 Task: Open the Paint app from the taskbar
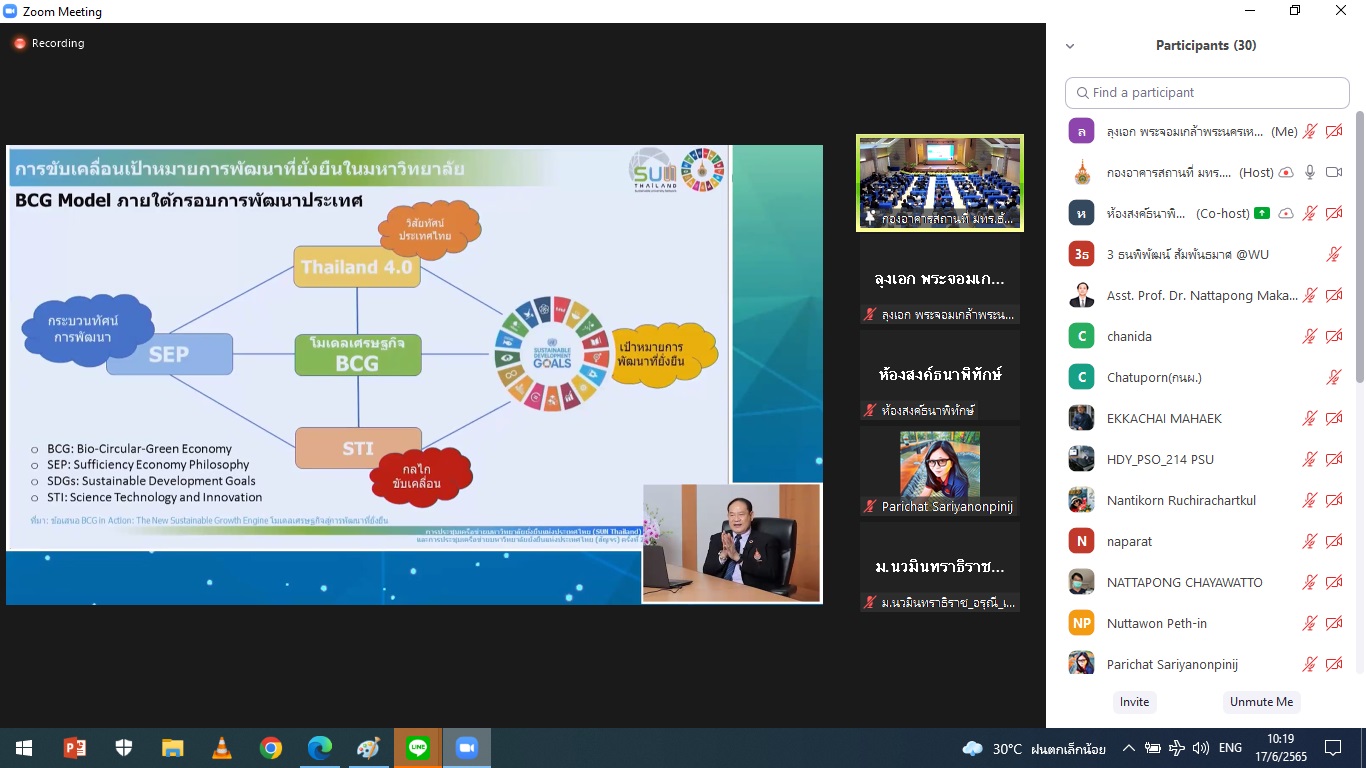[x=368, y=748]
